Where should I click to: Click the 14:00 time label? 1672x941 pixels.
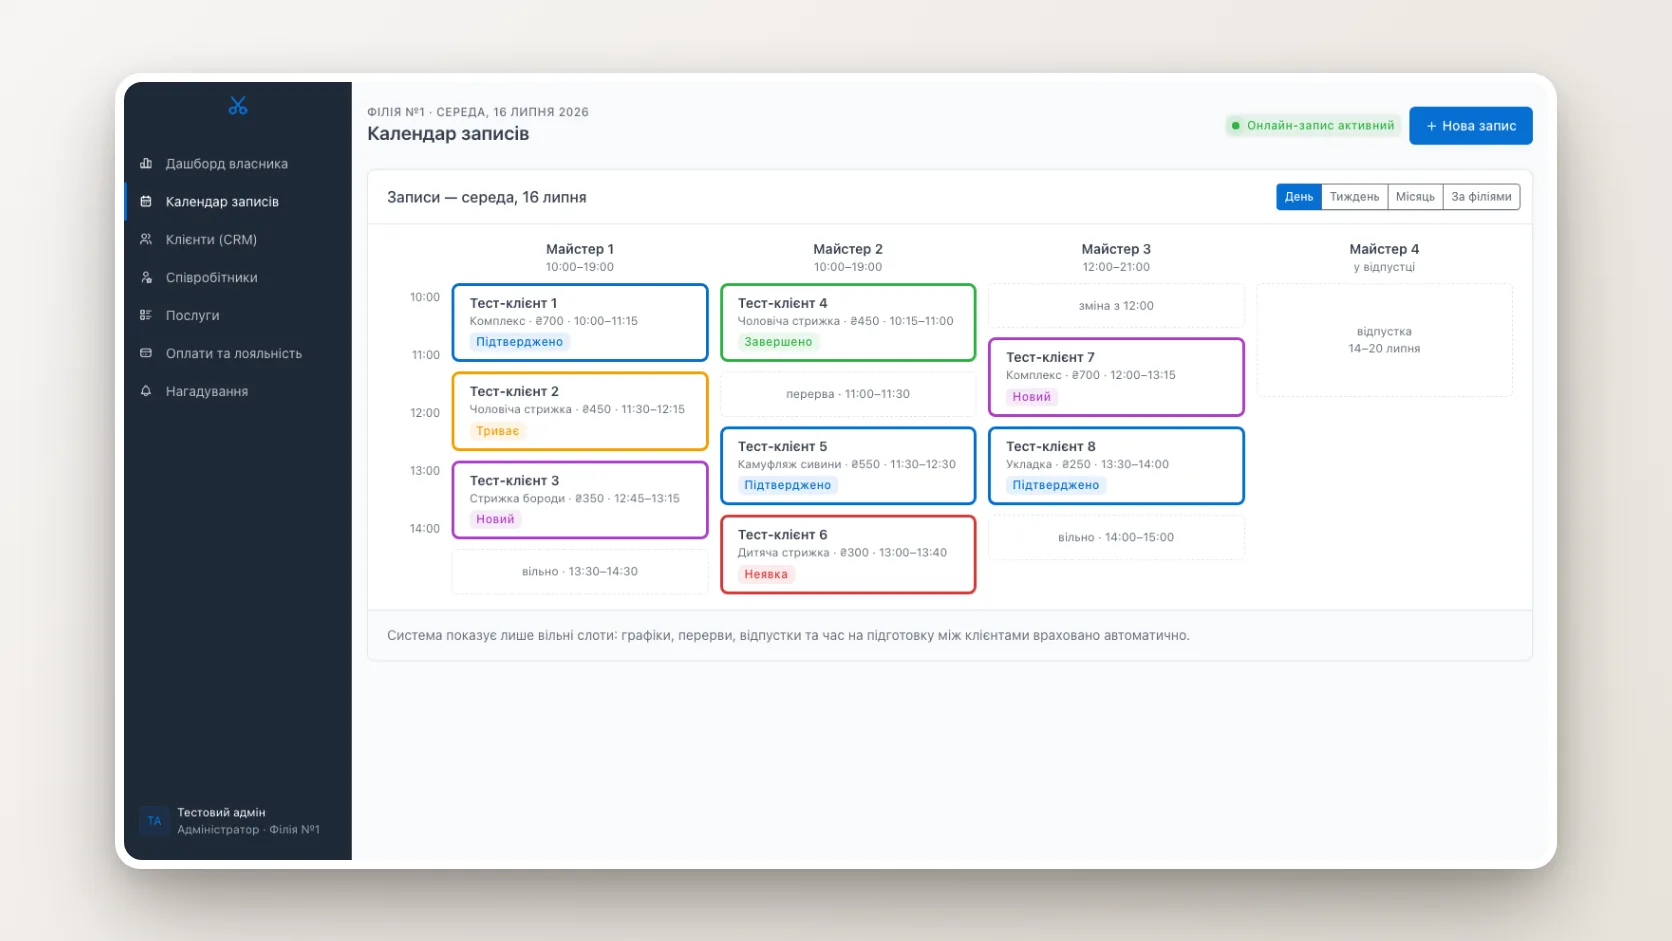click(425, 528)
